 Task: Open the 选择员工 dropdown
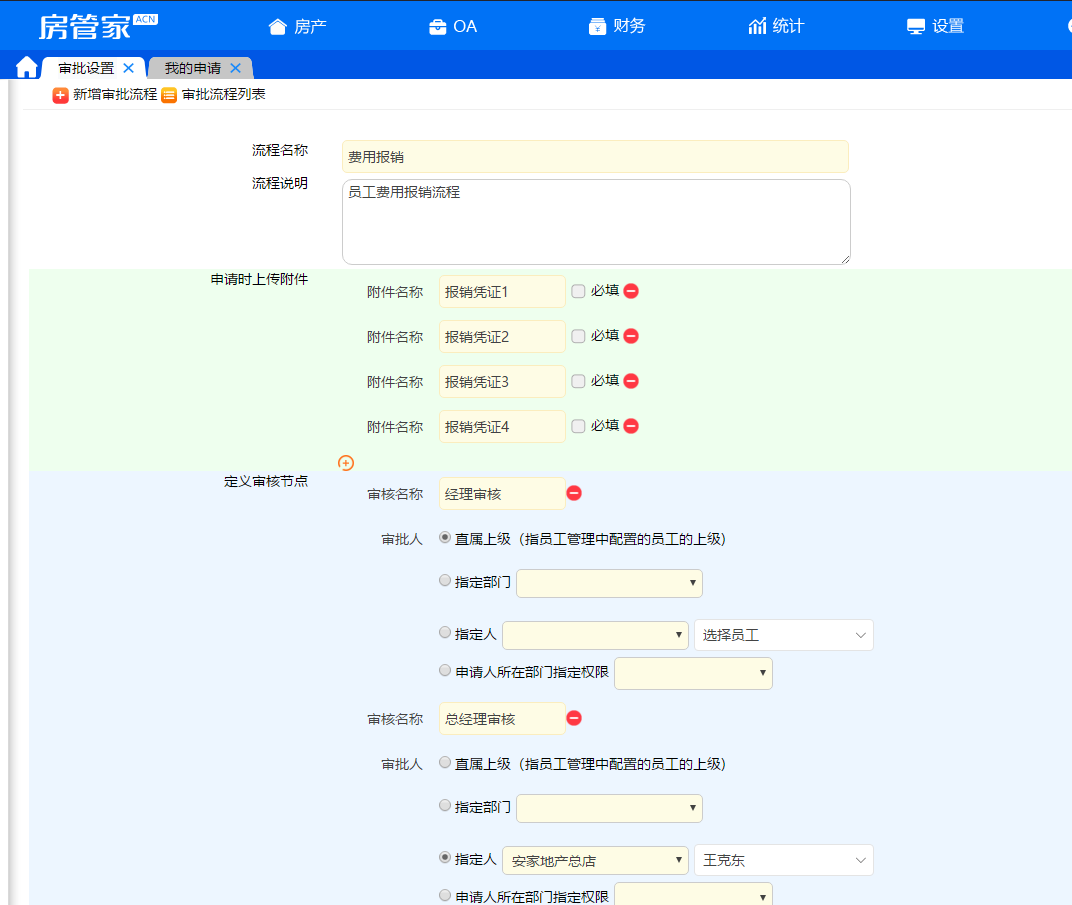[783, 635]
